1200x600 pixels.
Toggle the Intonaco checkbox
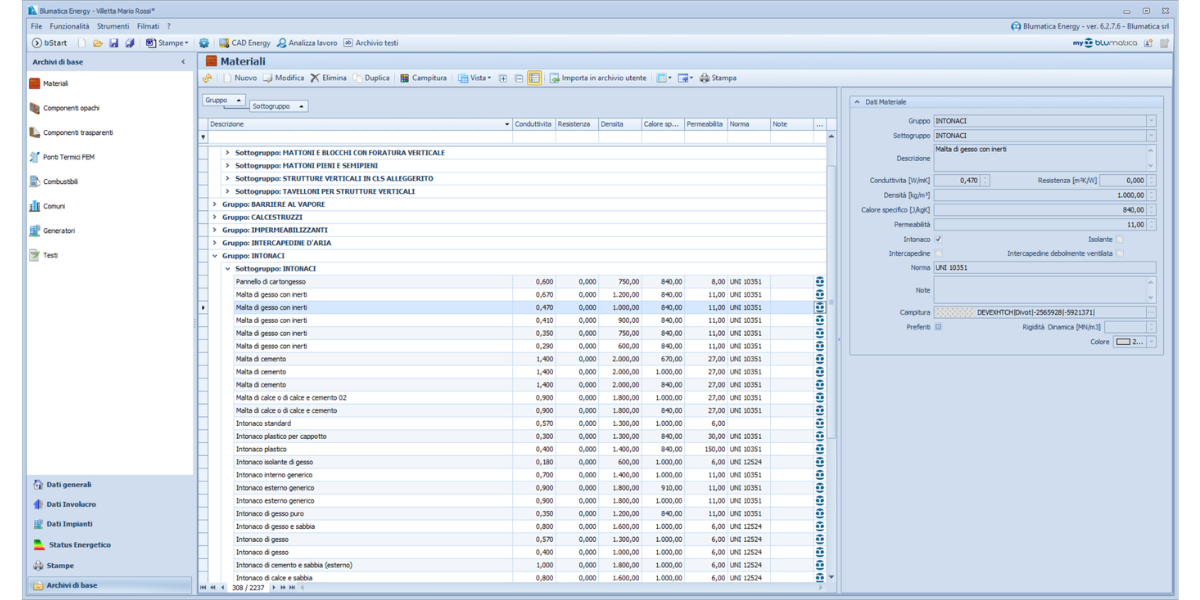[x=938, y=240]
